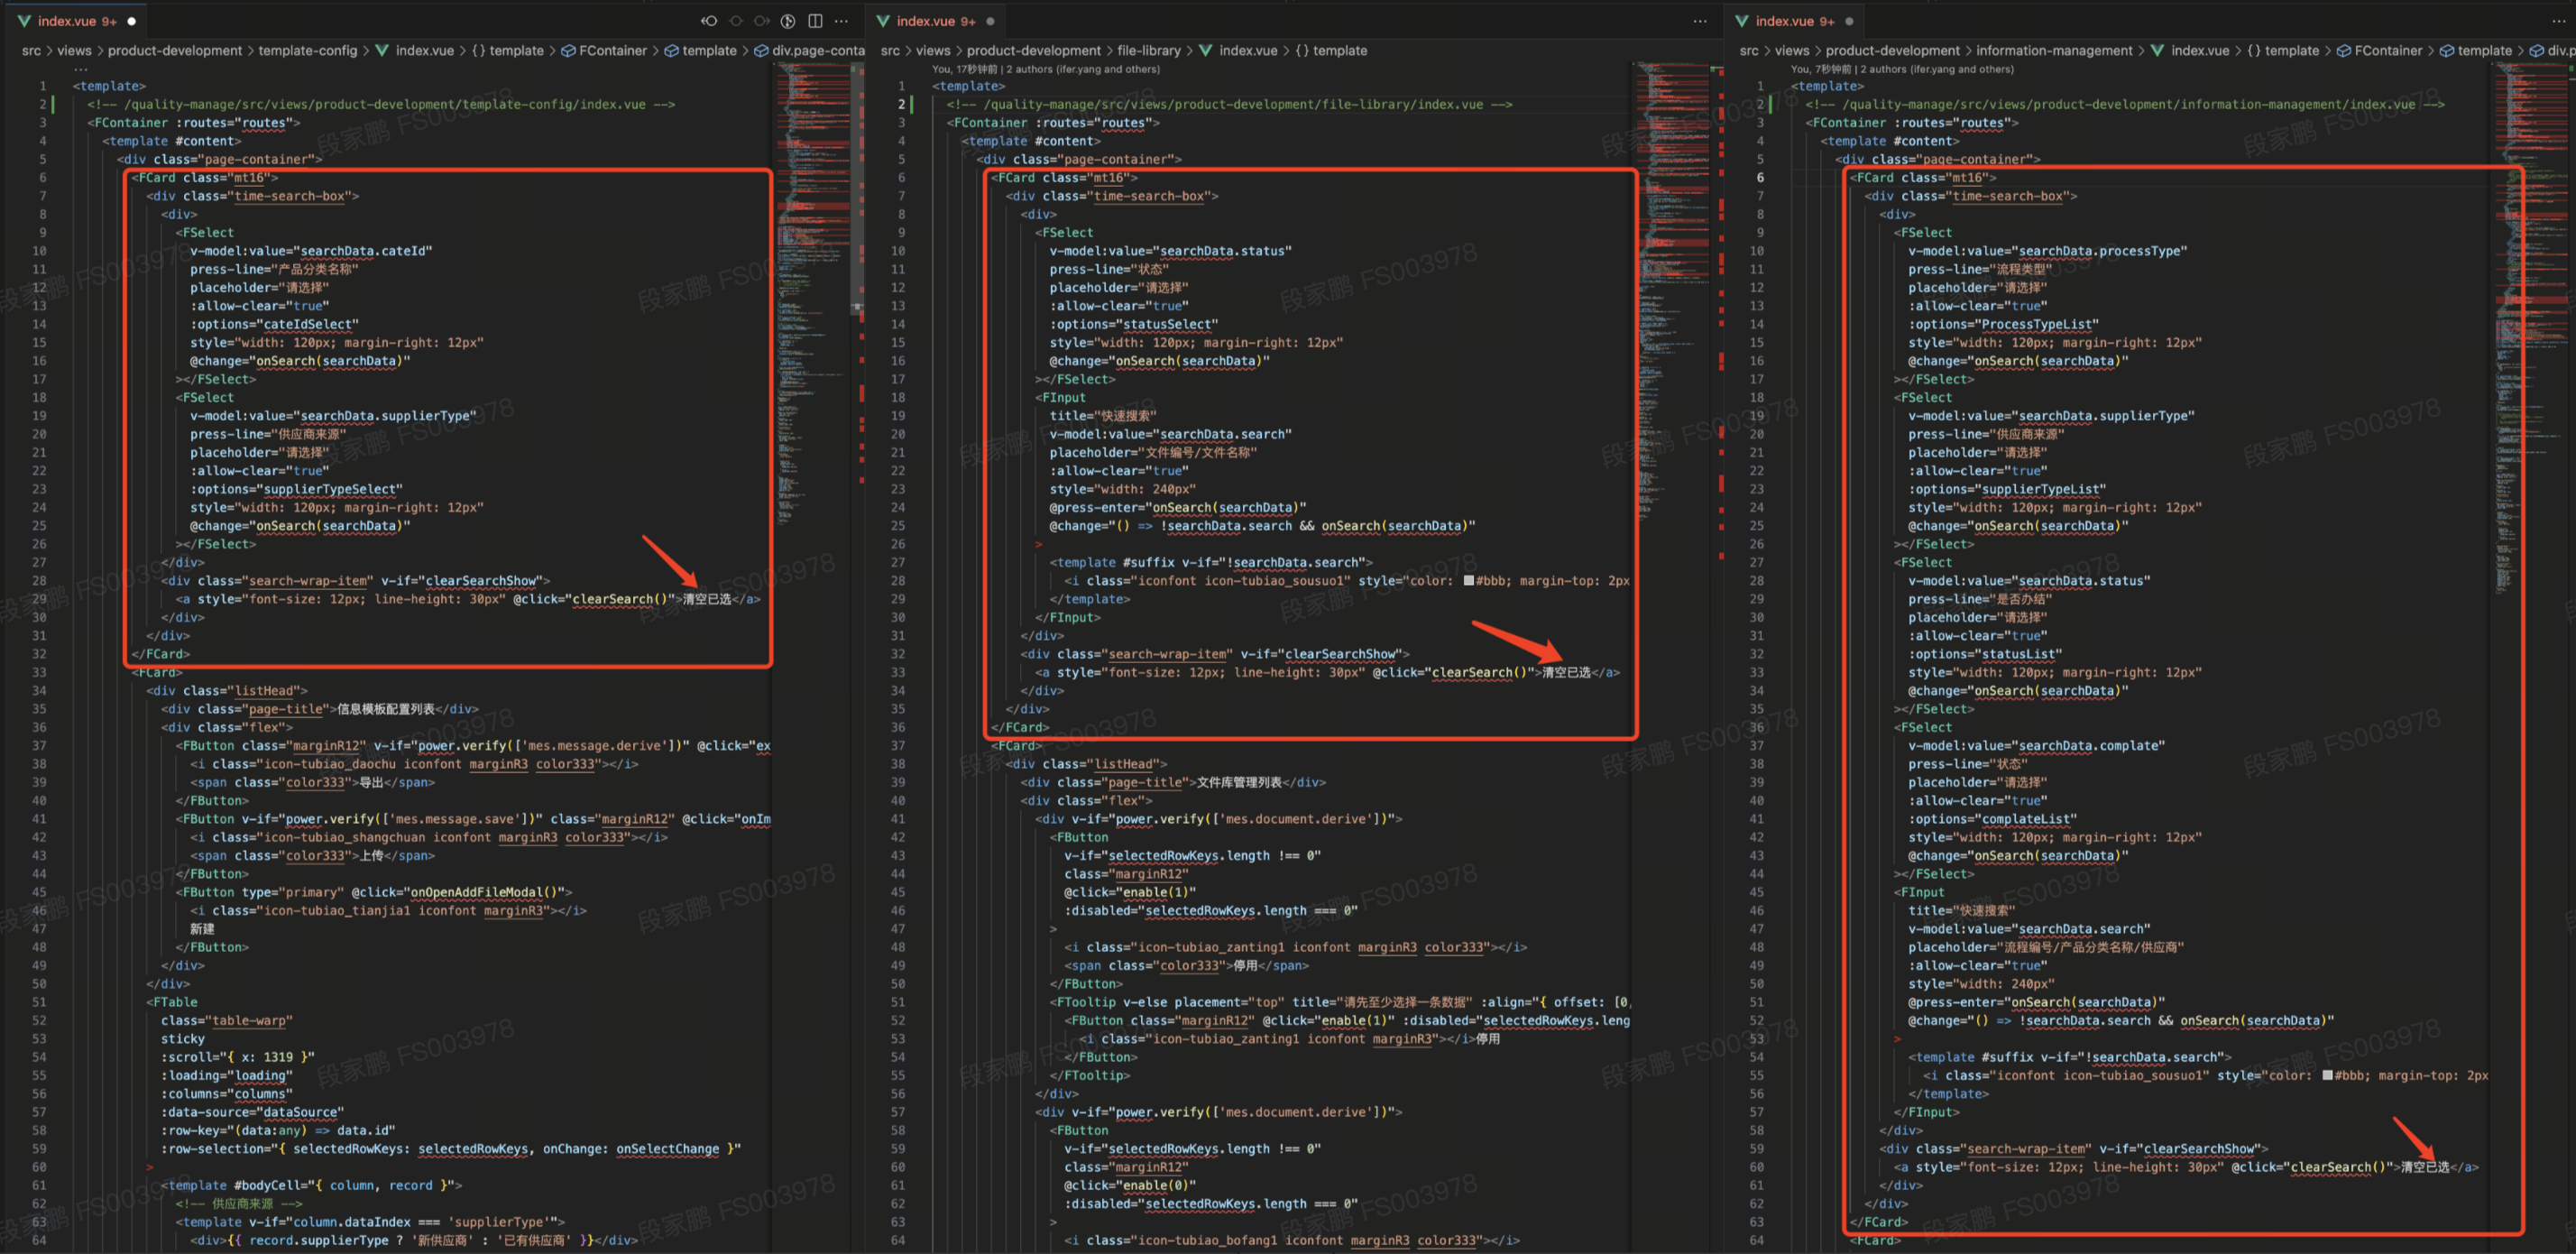Click Vue icon in template-config breadcrumb index.vue
2576x1254 pixels.
coord(383,50)
